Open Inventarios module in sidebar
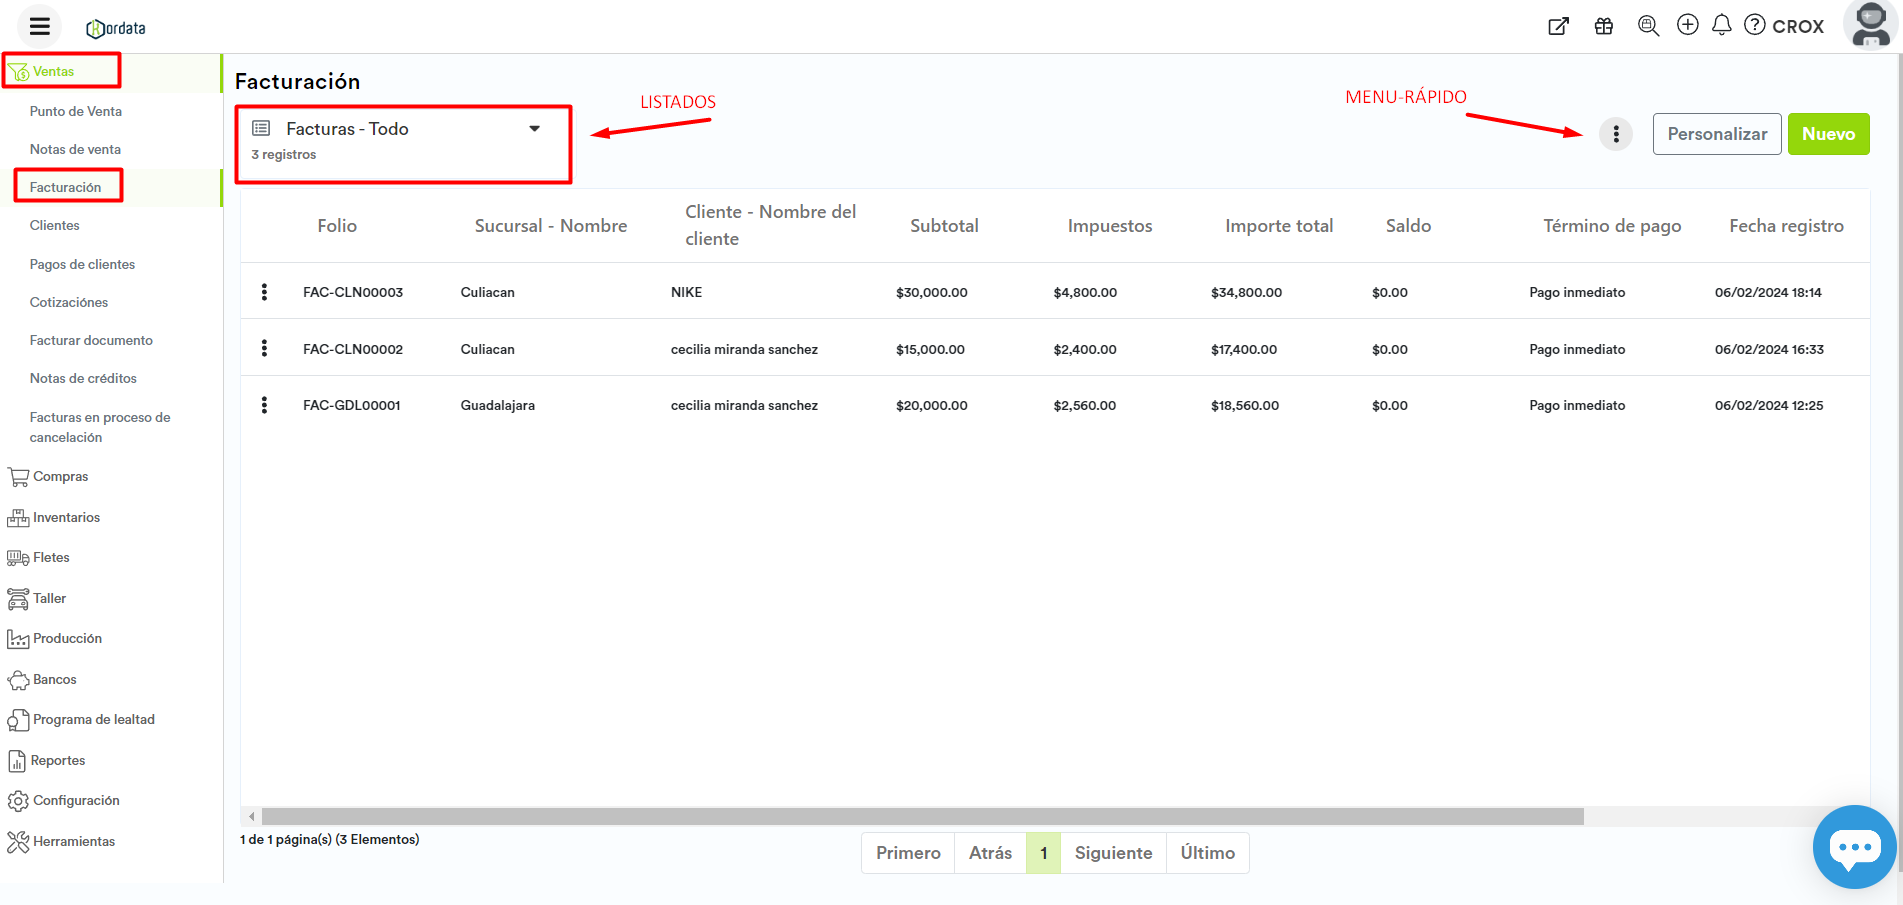The image size is (1903, 905). pos(66,517)
